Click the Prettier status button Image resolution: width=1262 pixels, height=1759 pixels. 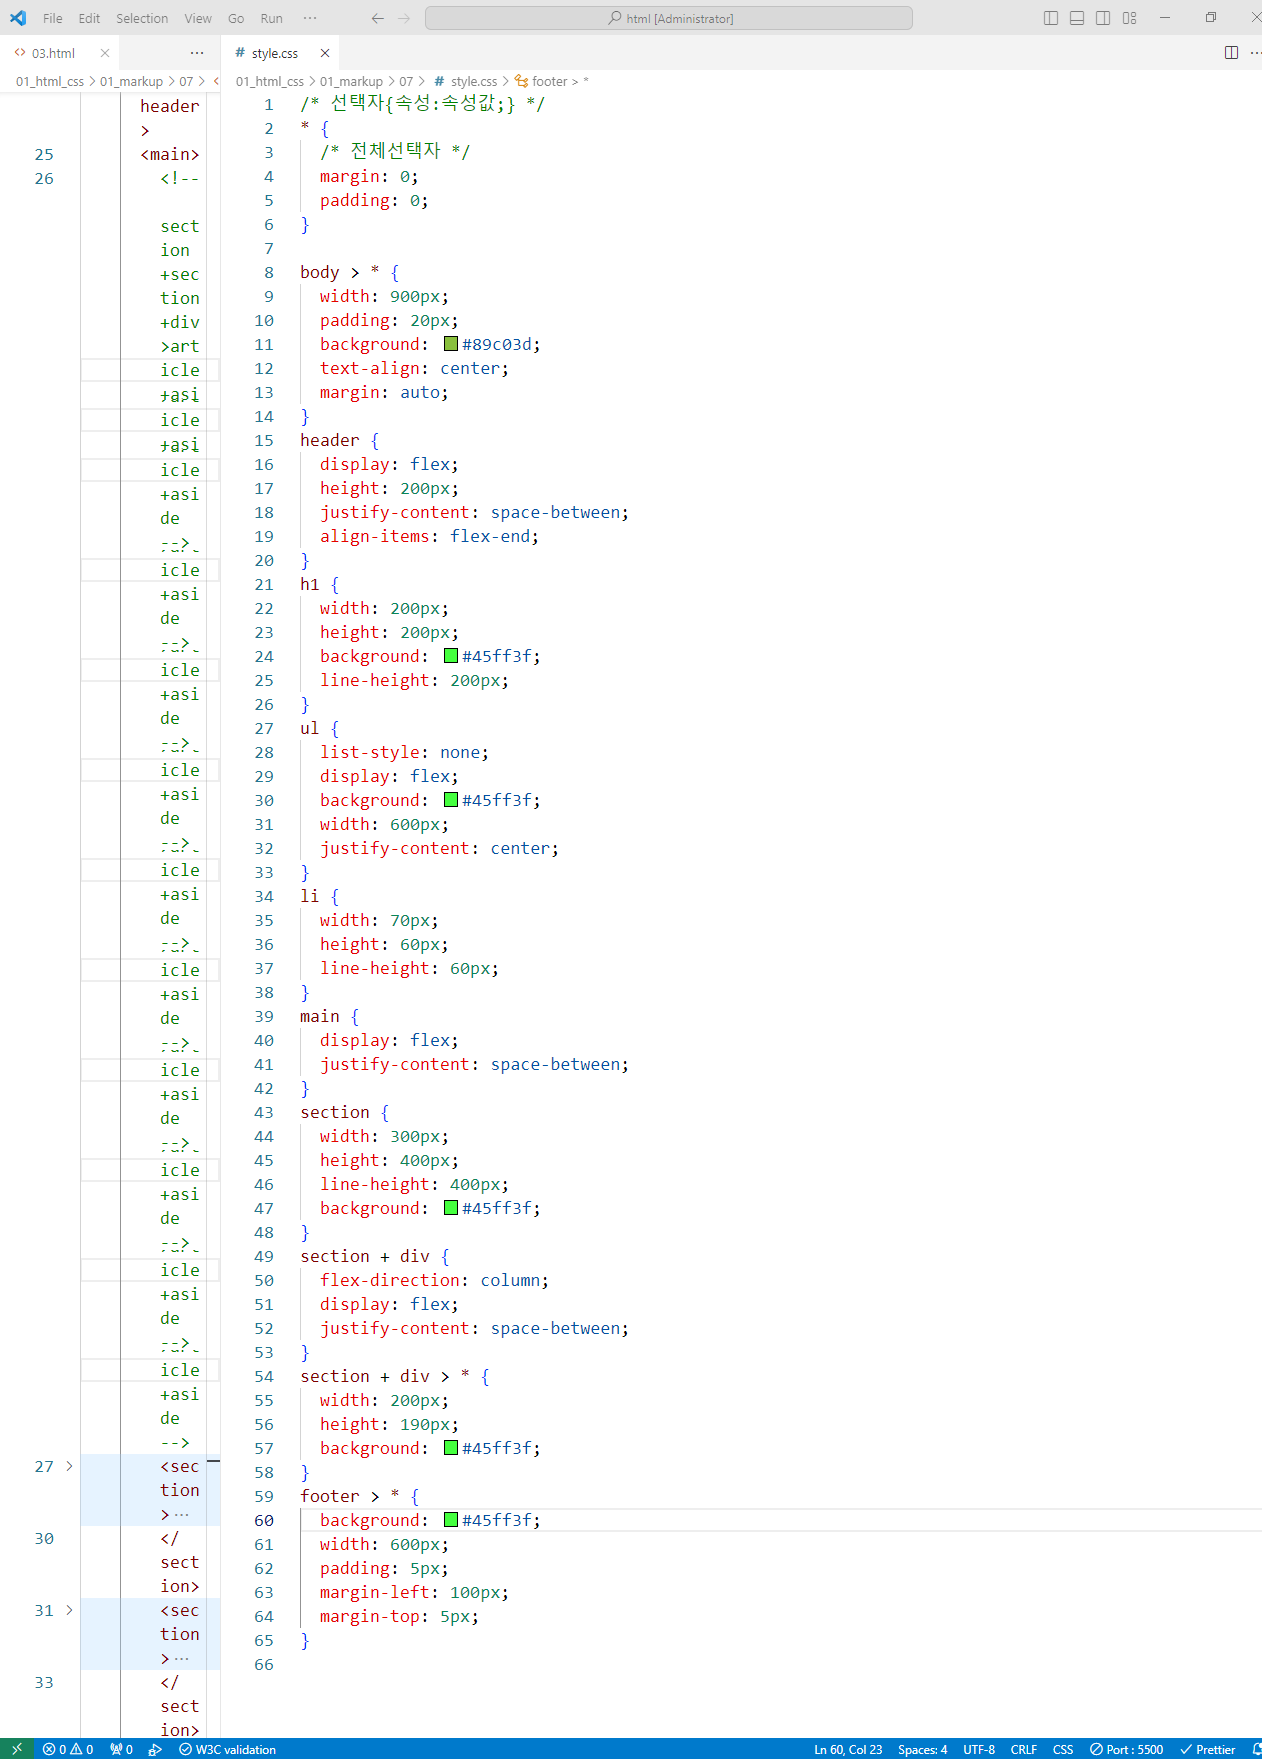tap(1207, 1749)
